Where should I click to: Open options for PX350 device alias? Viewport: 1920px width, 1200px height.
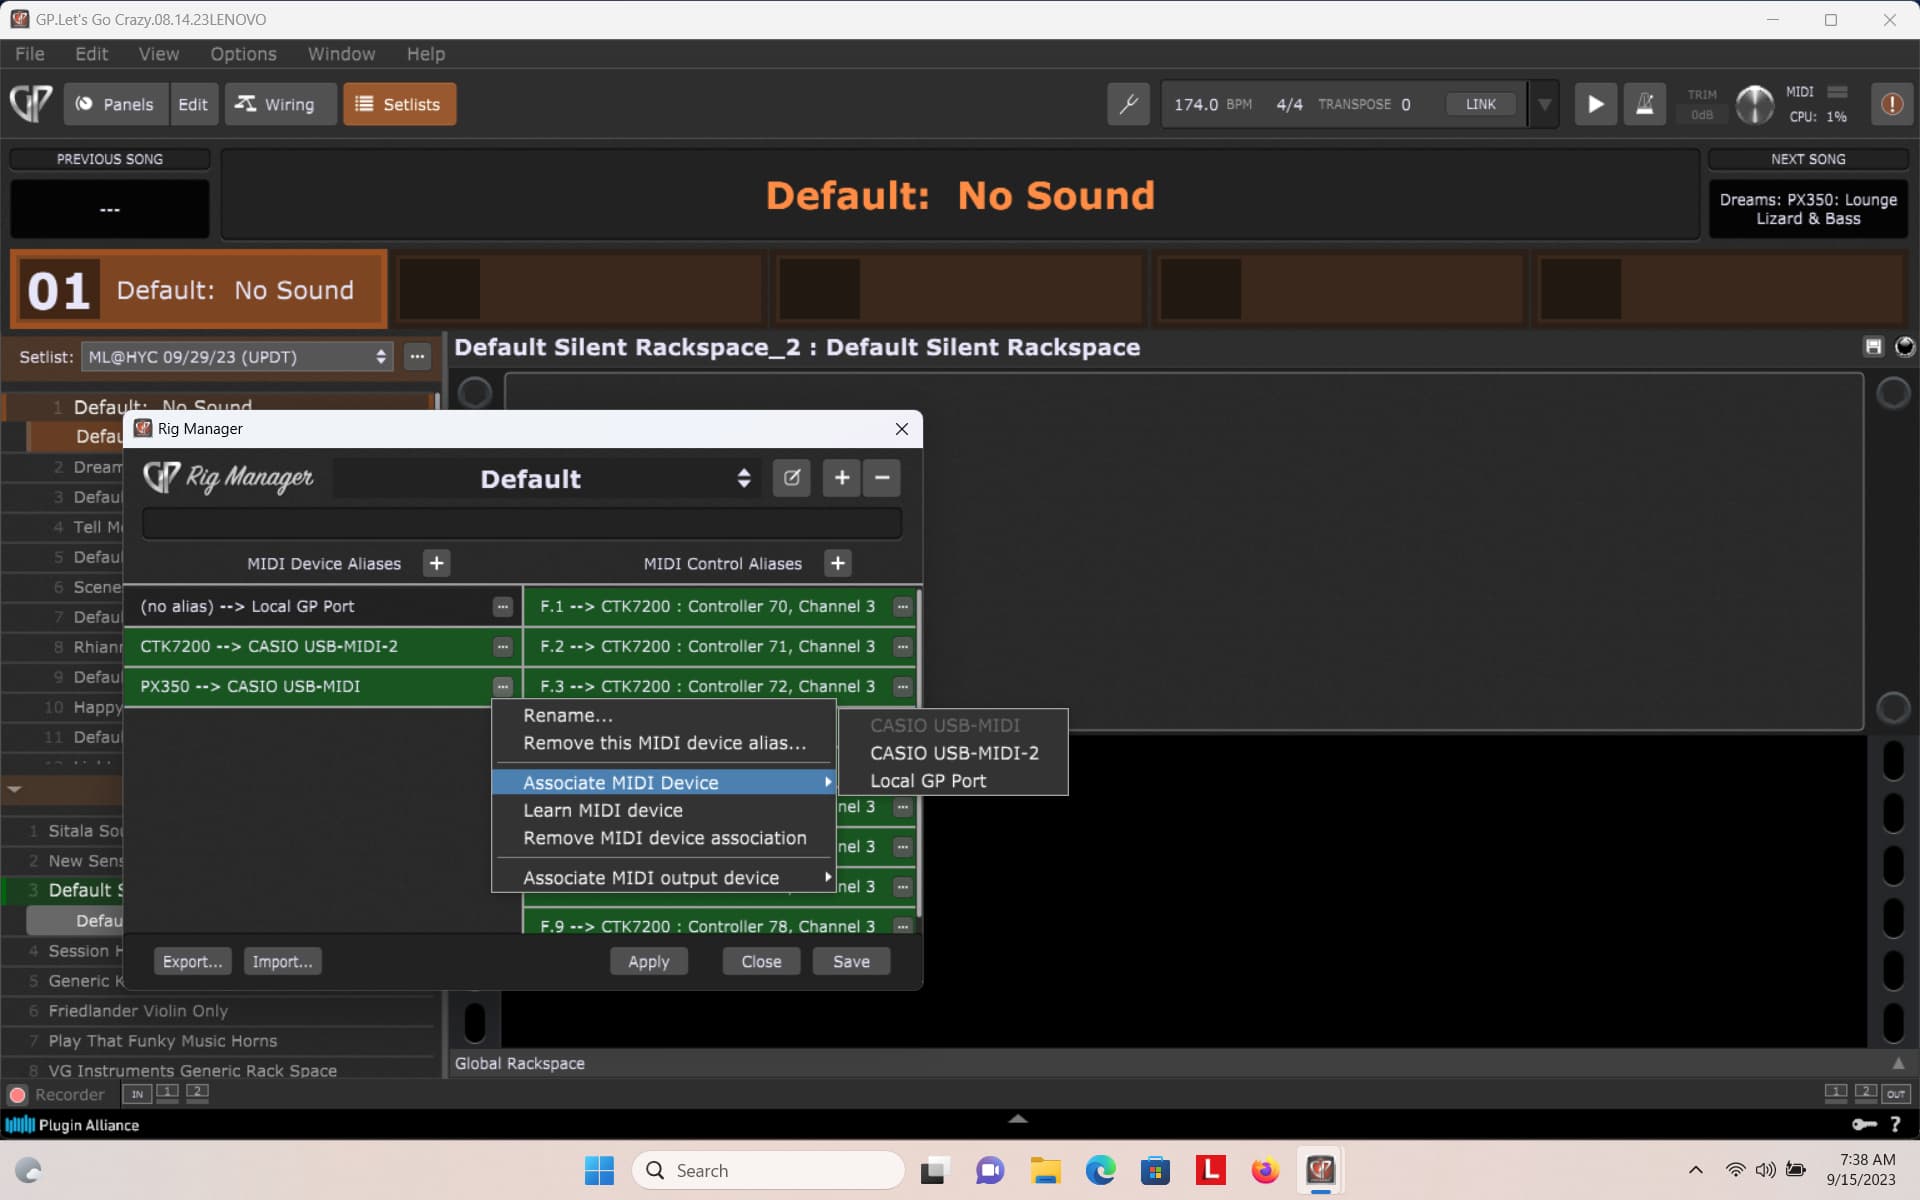[503, 687]
